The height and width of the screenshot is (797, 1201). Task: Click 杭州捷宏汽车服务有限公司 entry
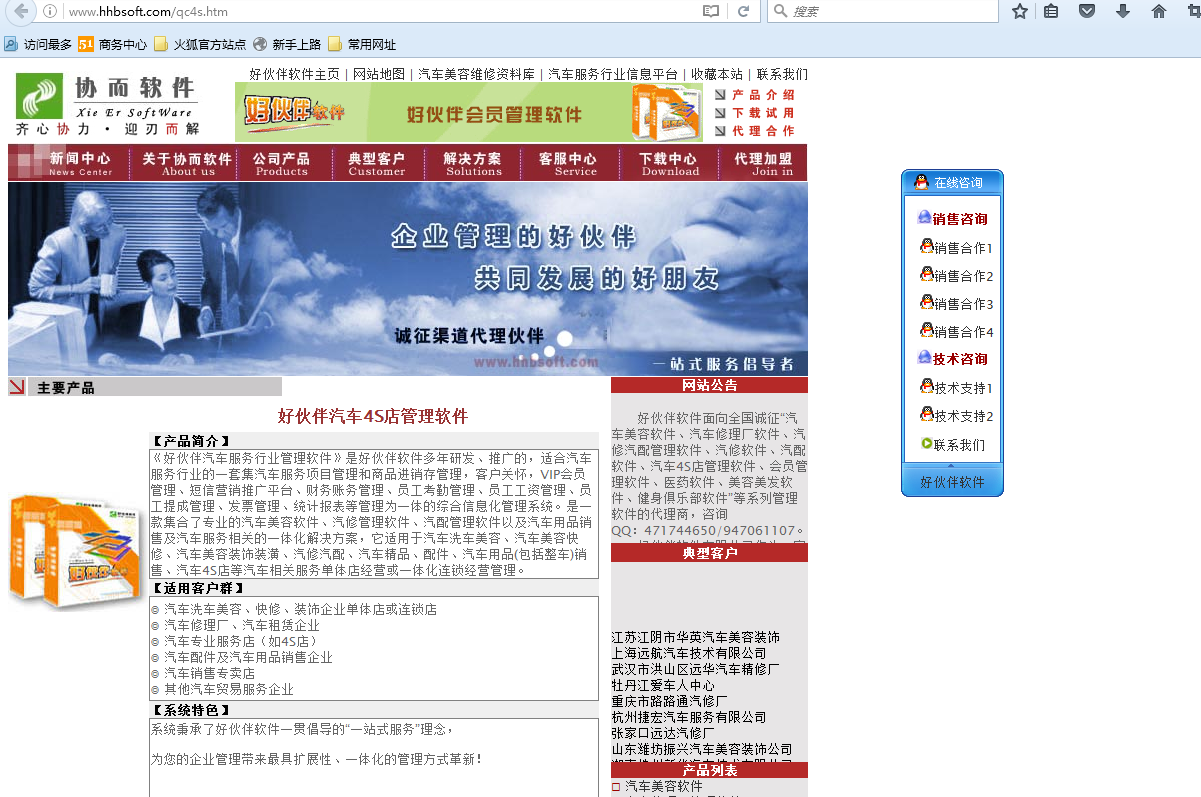(689, 717)
